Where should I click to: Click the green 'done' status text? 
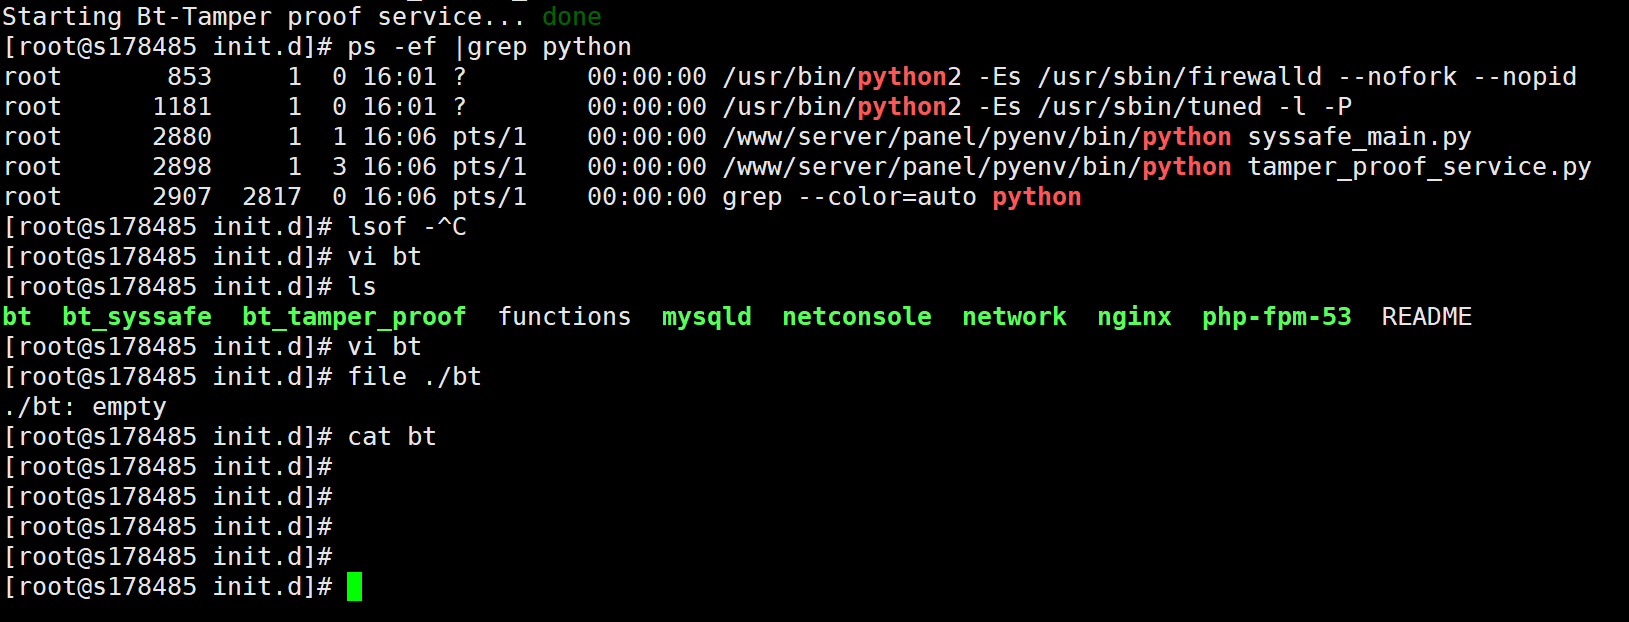coord(572,17)
